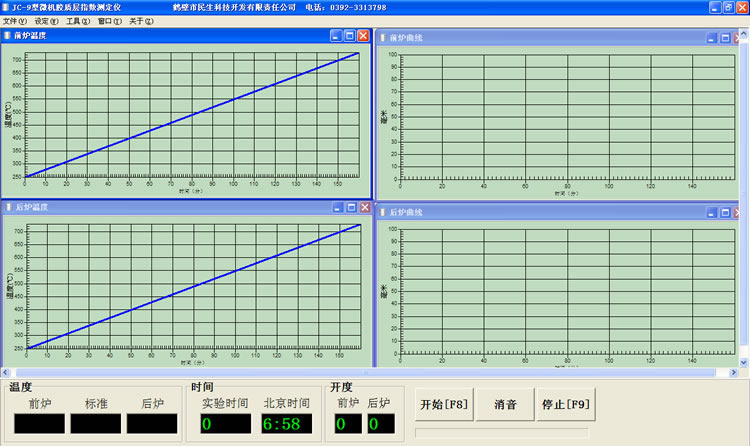Screen dimensions: 750x446
Task: Open the 关于 menu
Action: pyautogui.click(x=141, y=20)
